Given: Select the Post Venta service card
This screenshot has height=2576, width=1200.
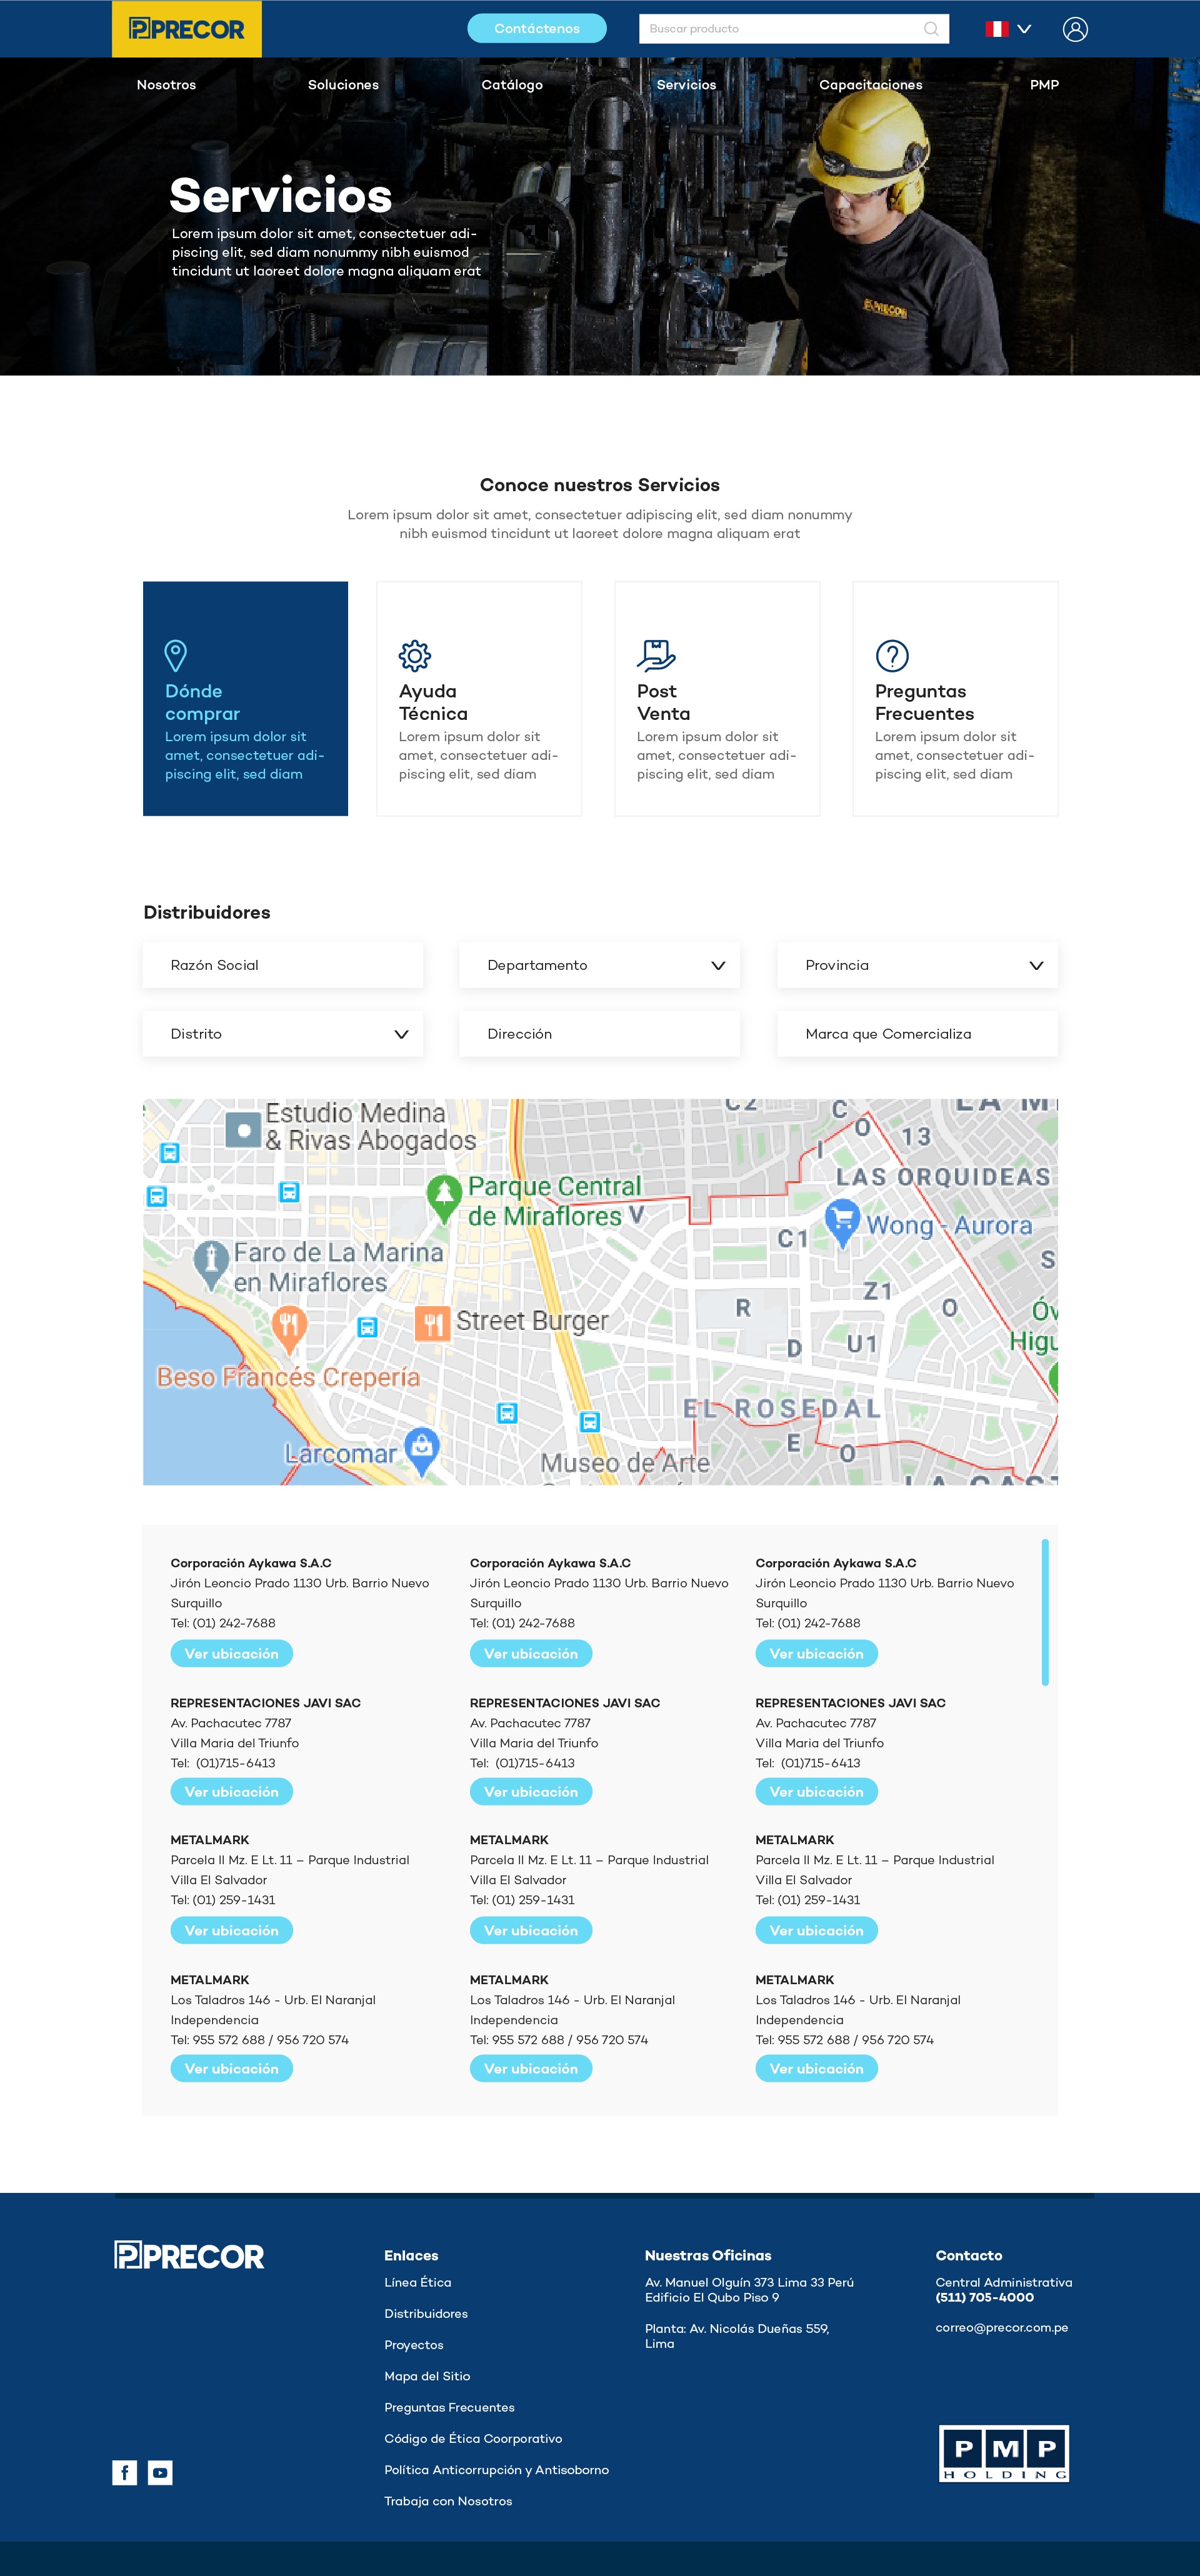Looking at the screenshot, I should (x=717, y=698).
